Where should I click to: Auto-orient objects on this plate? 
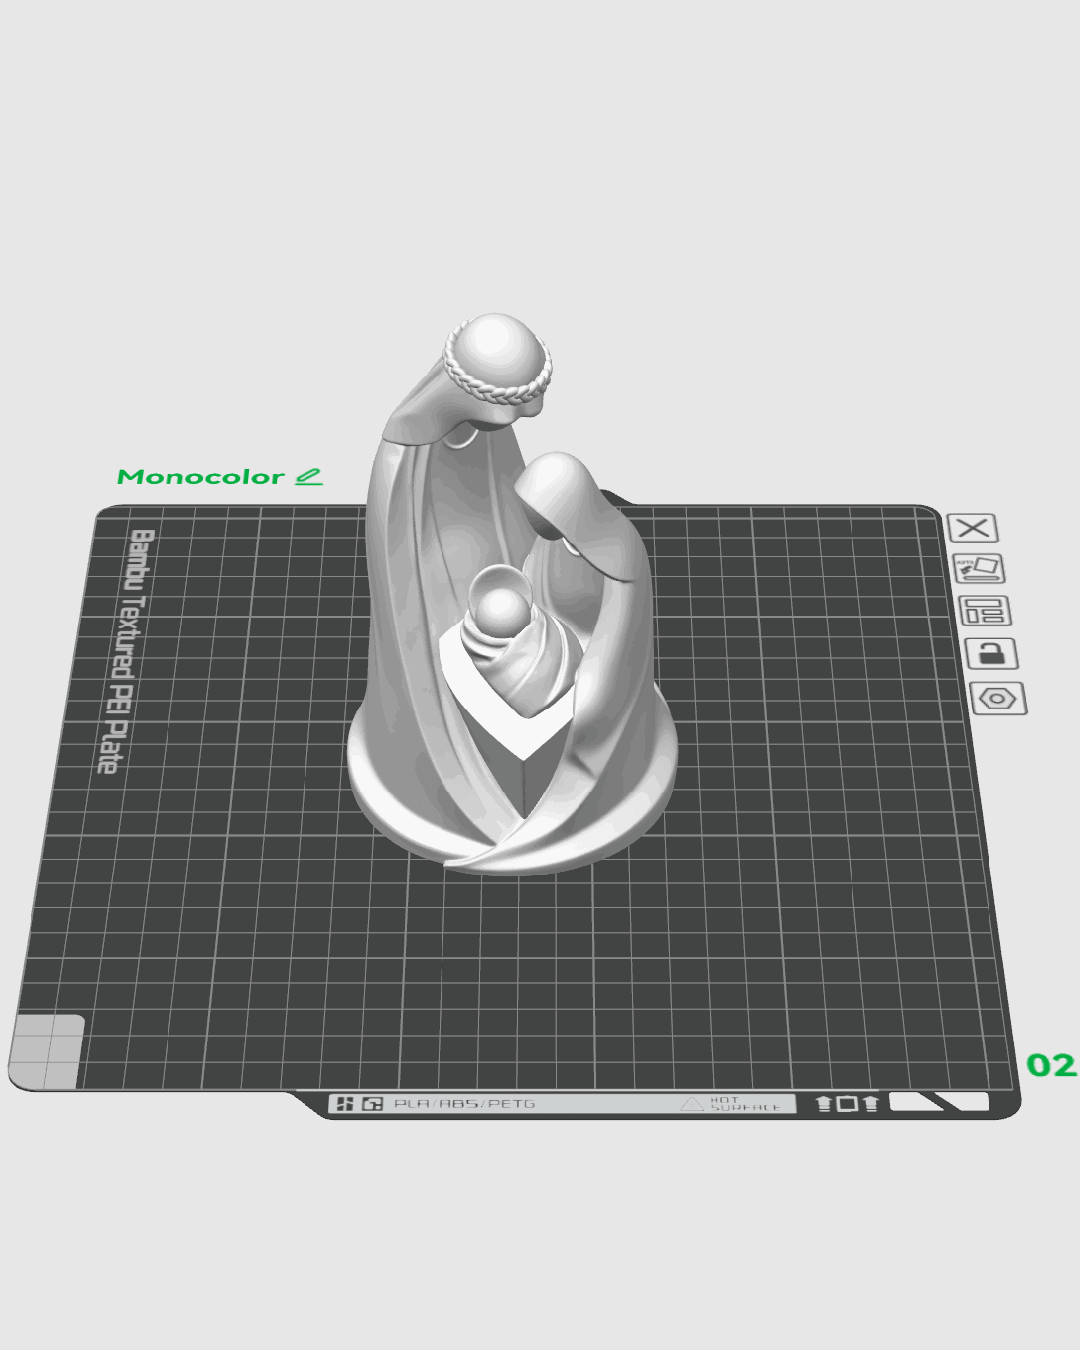click(978, 569)
